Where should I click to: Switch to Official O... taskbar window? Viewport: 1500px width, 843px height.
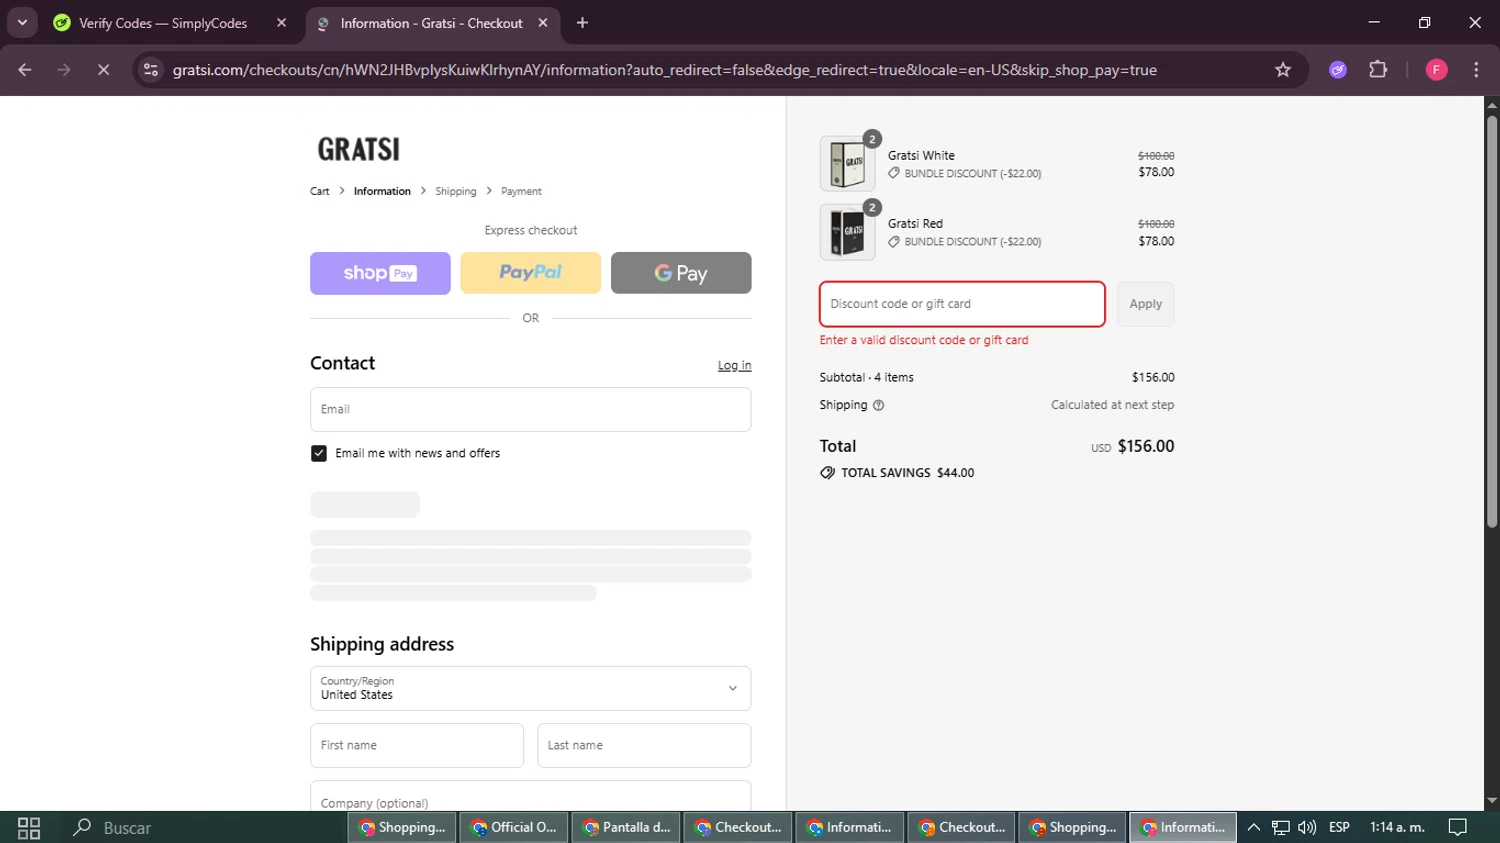514,827
